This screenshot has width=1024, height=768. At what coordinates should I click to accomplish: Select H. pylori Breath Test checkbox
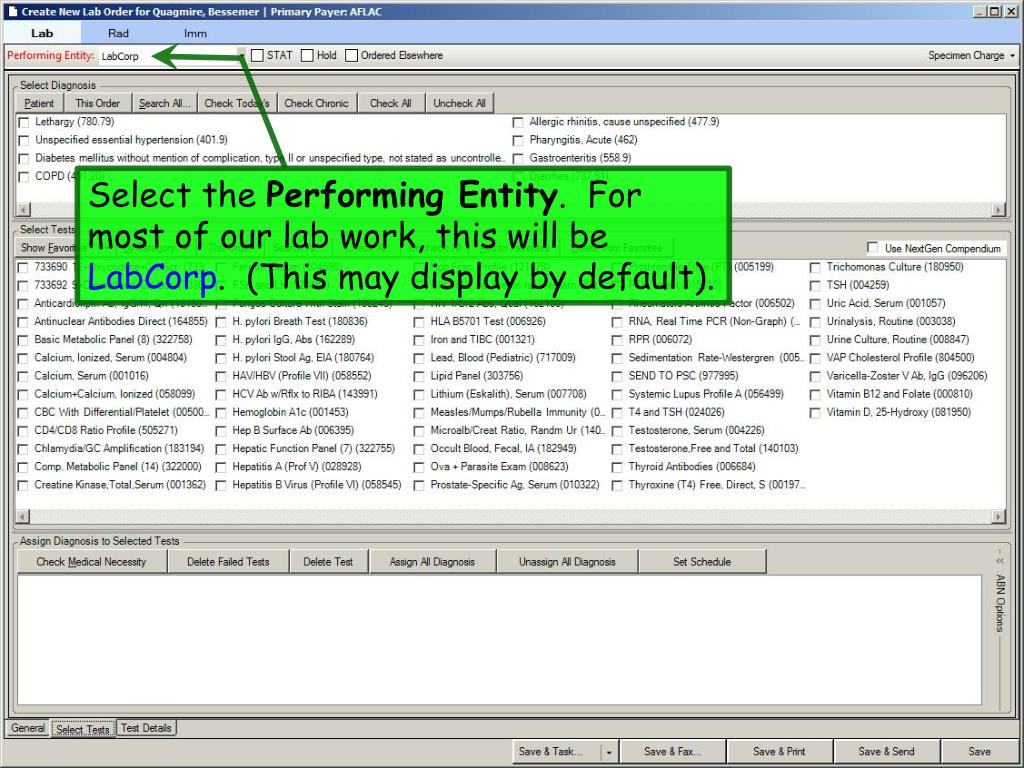point(221,322)
